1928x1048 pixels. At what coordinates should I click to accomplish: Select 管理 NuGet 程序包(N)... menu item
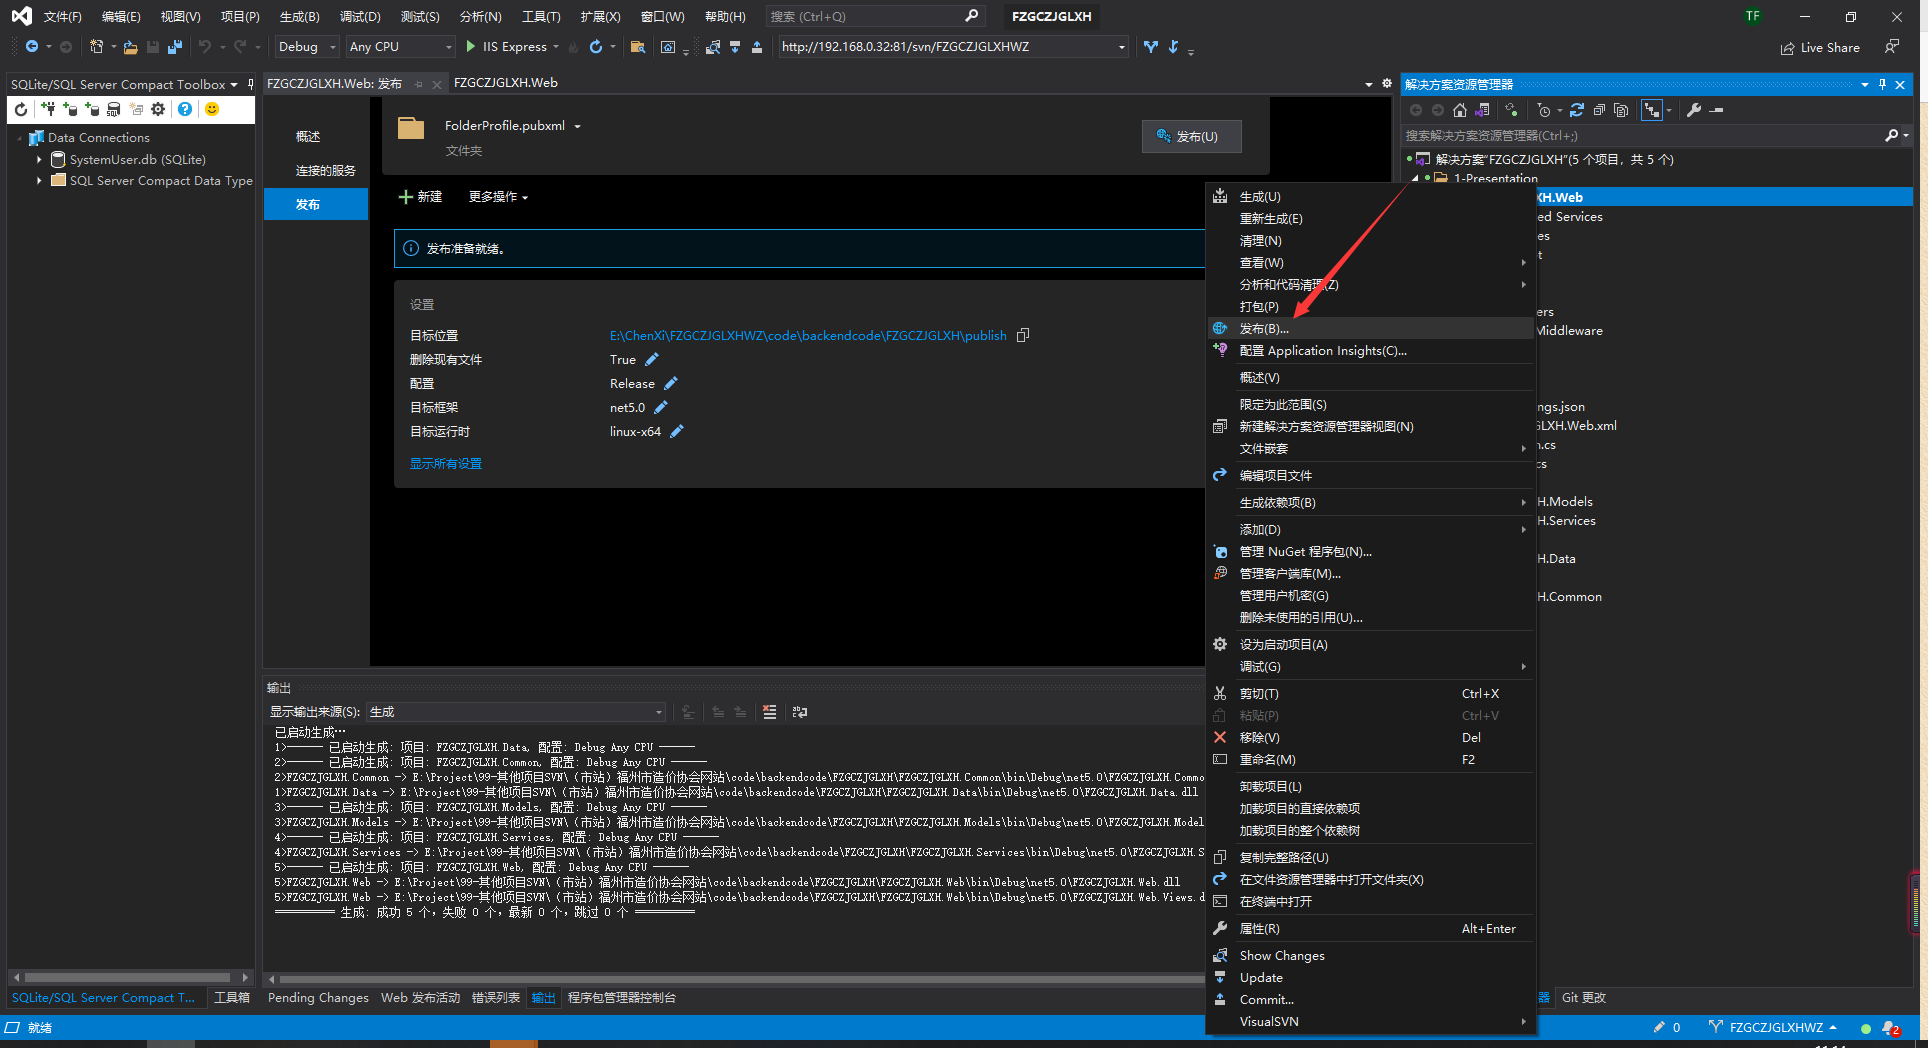point(1371,552)
